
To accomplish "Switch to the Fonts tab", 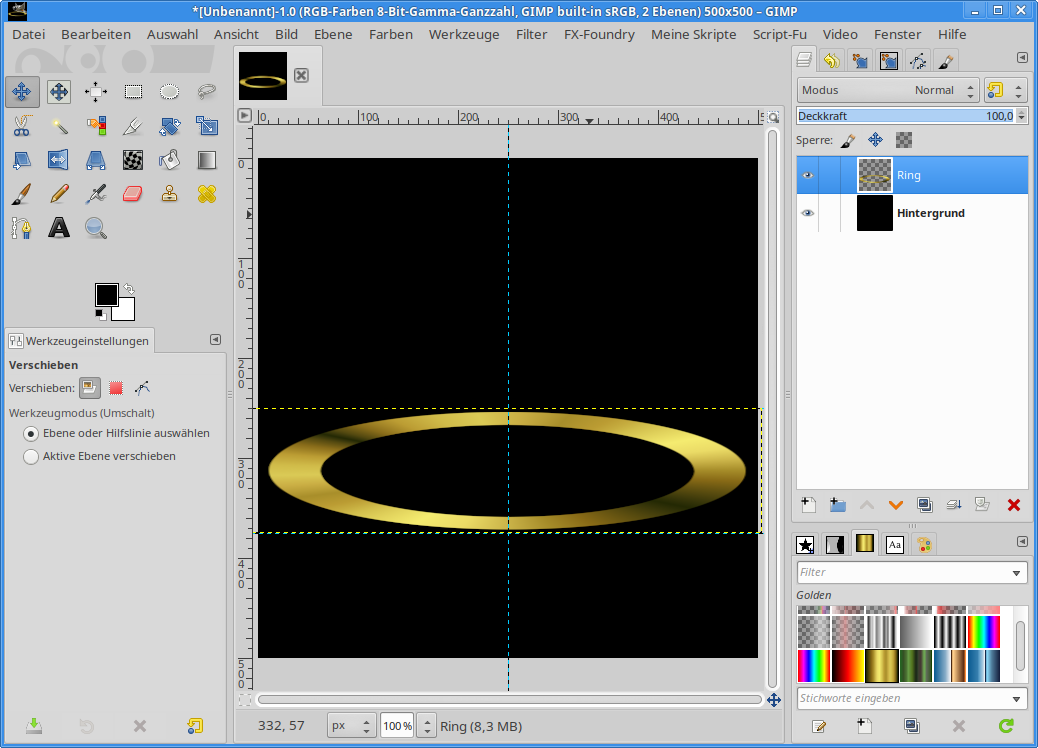I will [x=895, y=545].
